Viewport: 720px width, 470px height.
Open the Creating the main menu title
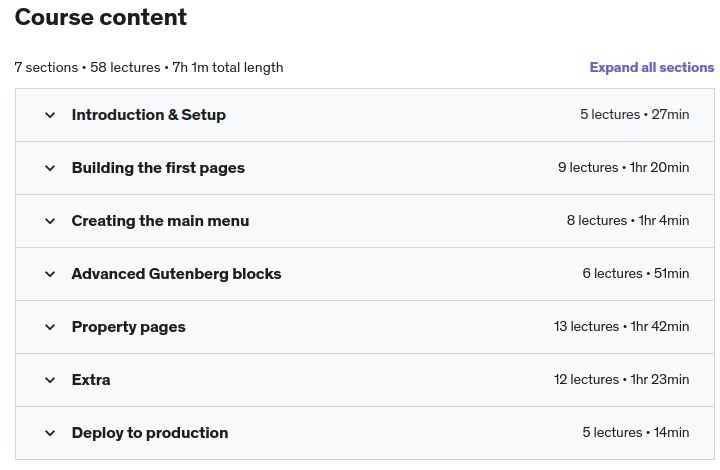(160, 221)
